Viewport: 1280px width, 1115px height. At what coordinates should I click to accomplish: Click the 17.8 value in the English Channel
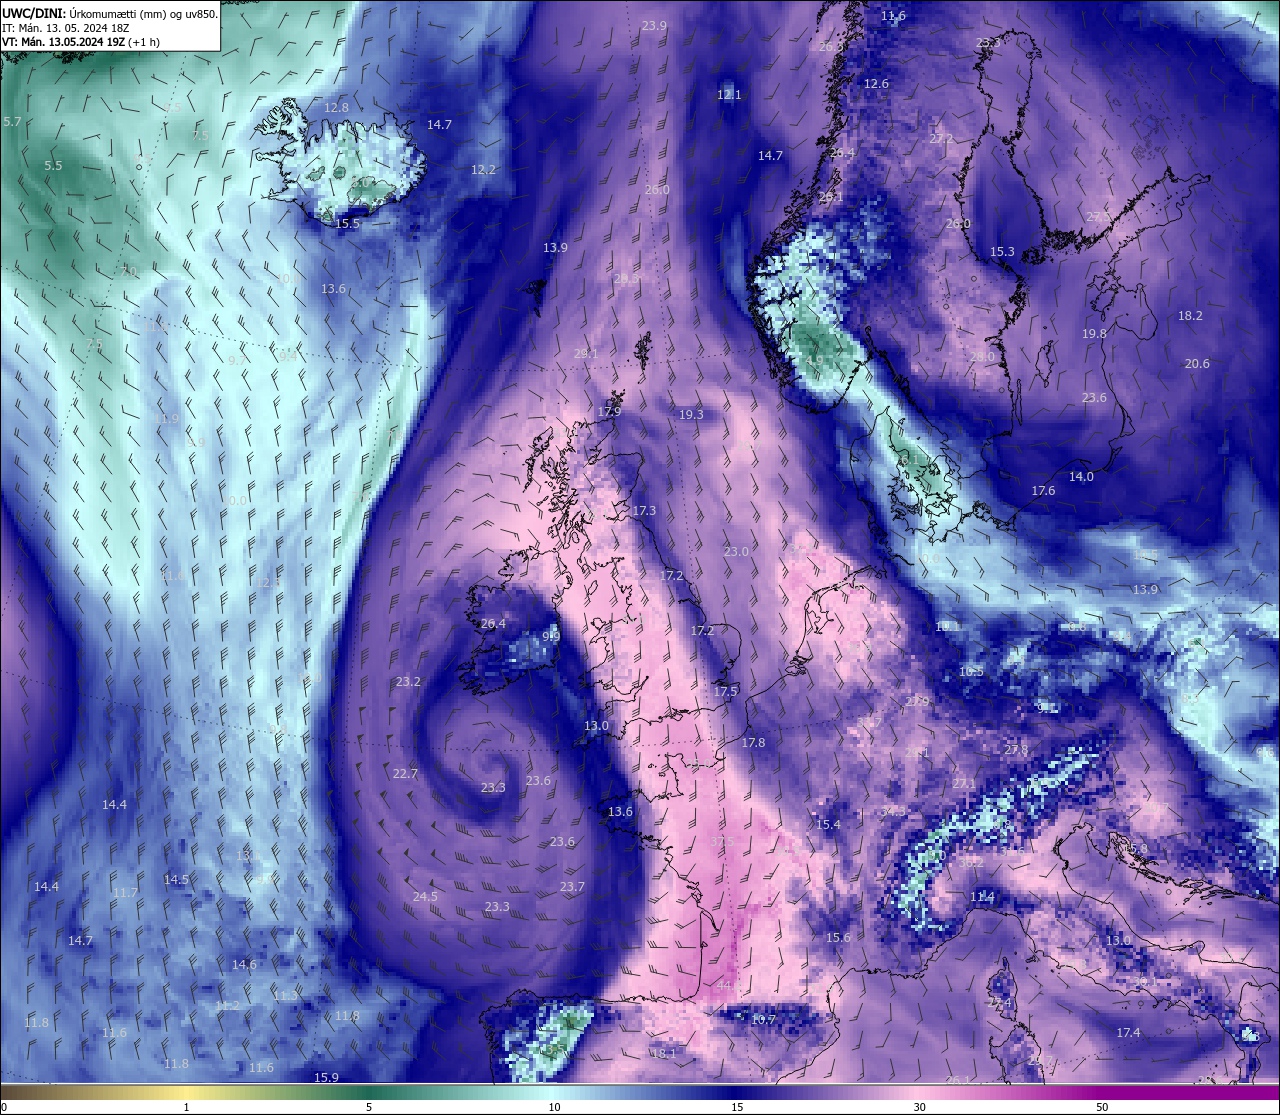coord(753,743)
